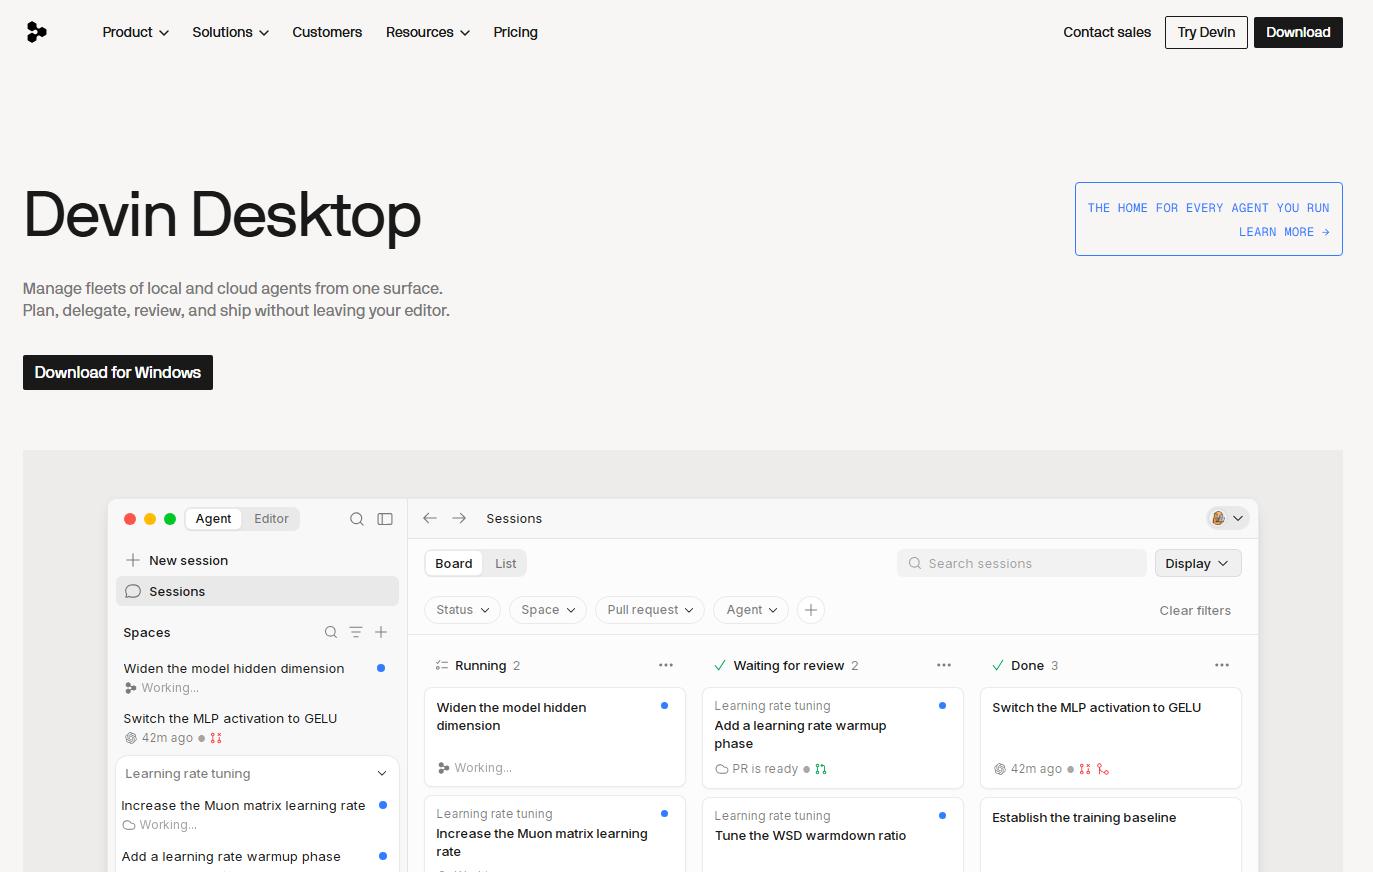Click the Done column checkmark icon
The height and width of the screenshot is (872, 1373).
(x=998, y=665)
